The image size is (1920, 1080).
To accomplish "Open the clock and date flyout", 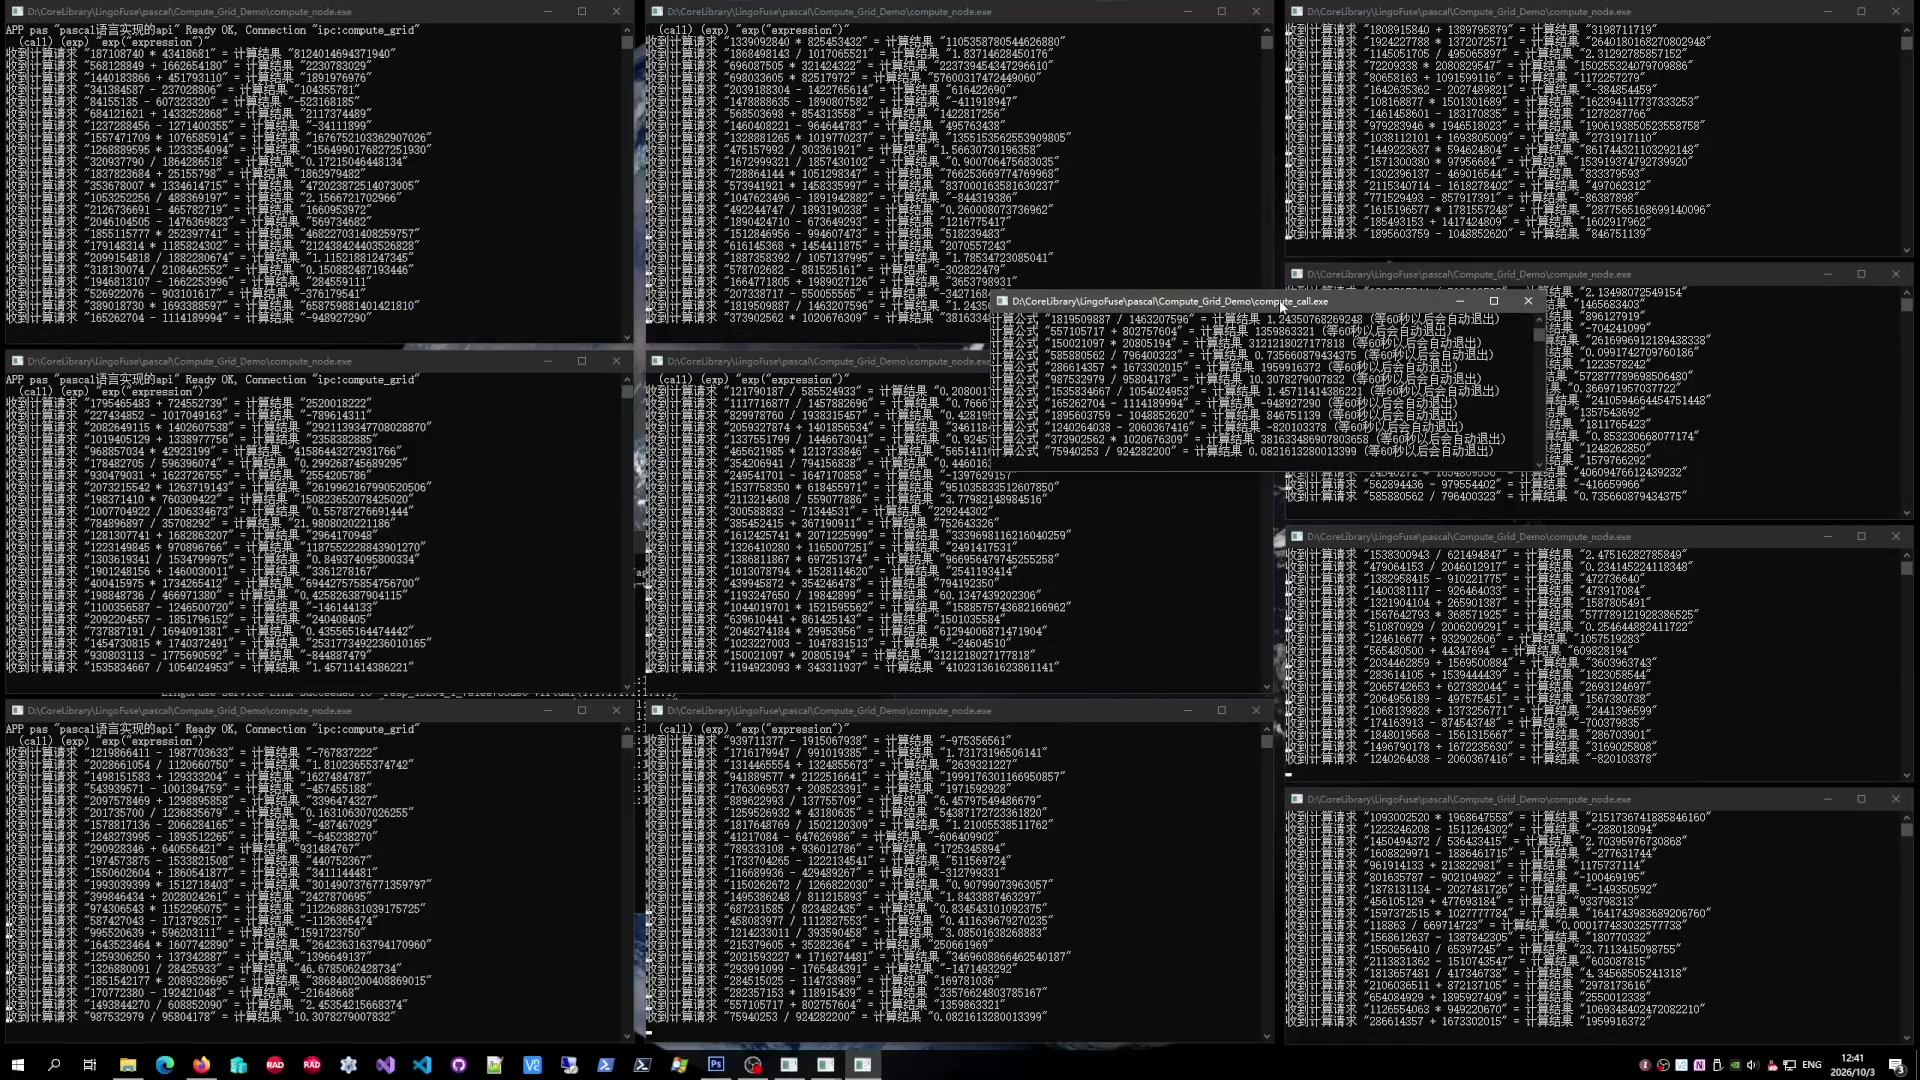I will point(1853,1065).
